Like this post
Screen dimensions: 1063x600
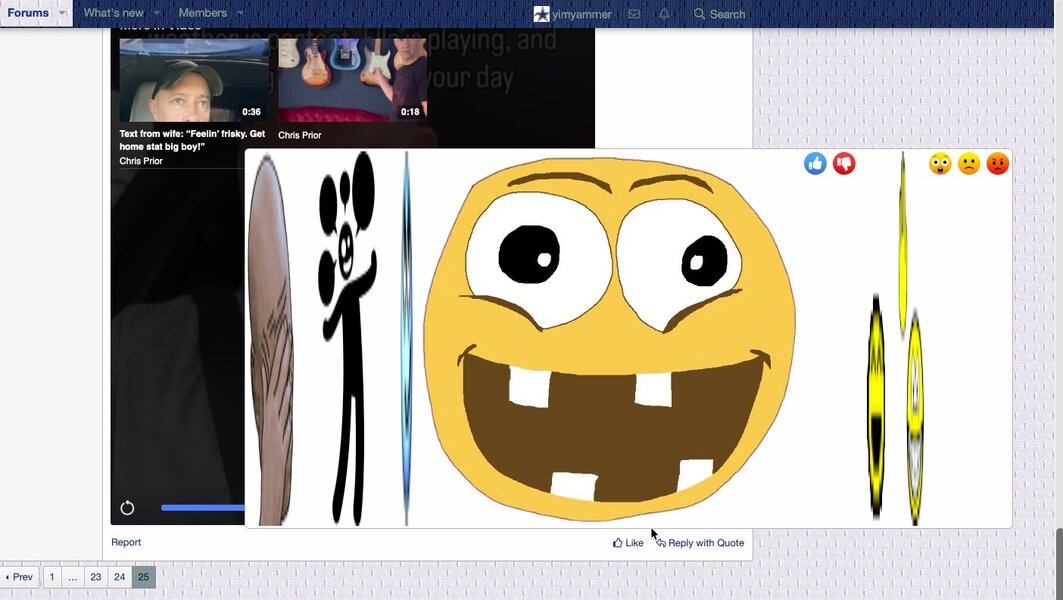click(628, 543)
